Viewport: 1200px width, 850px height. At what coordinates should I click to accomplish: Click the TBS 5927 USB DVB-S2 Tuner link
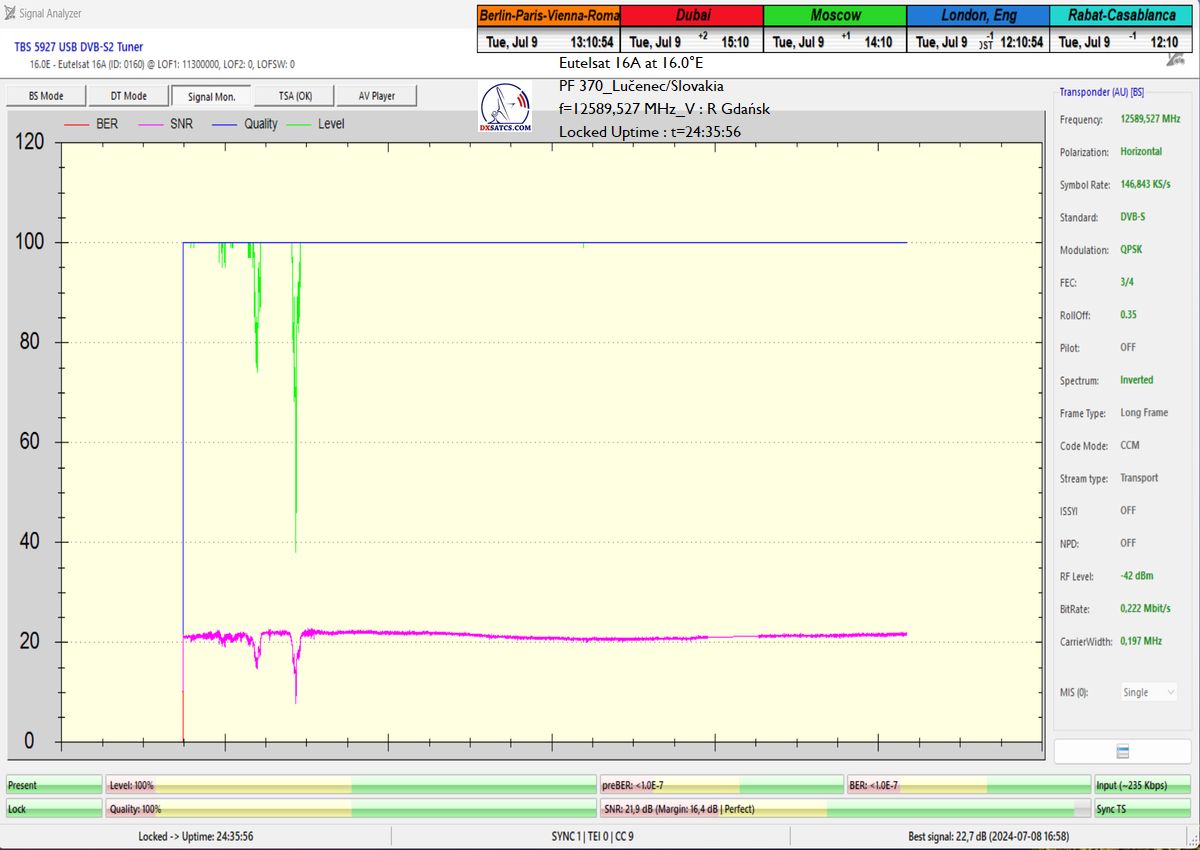point(79,47)
